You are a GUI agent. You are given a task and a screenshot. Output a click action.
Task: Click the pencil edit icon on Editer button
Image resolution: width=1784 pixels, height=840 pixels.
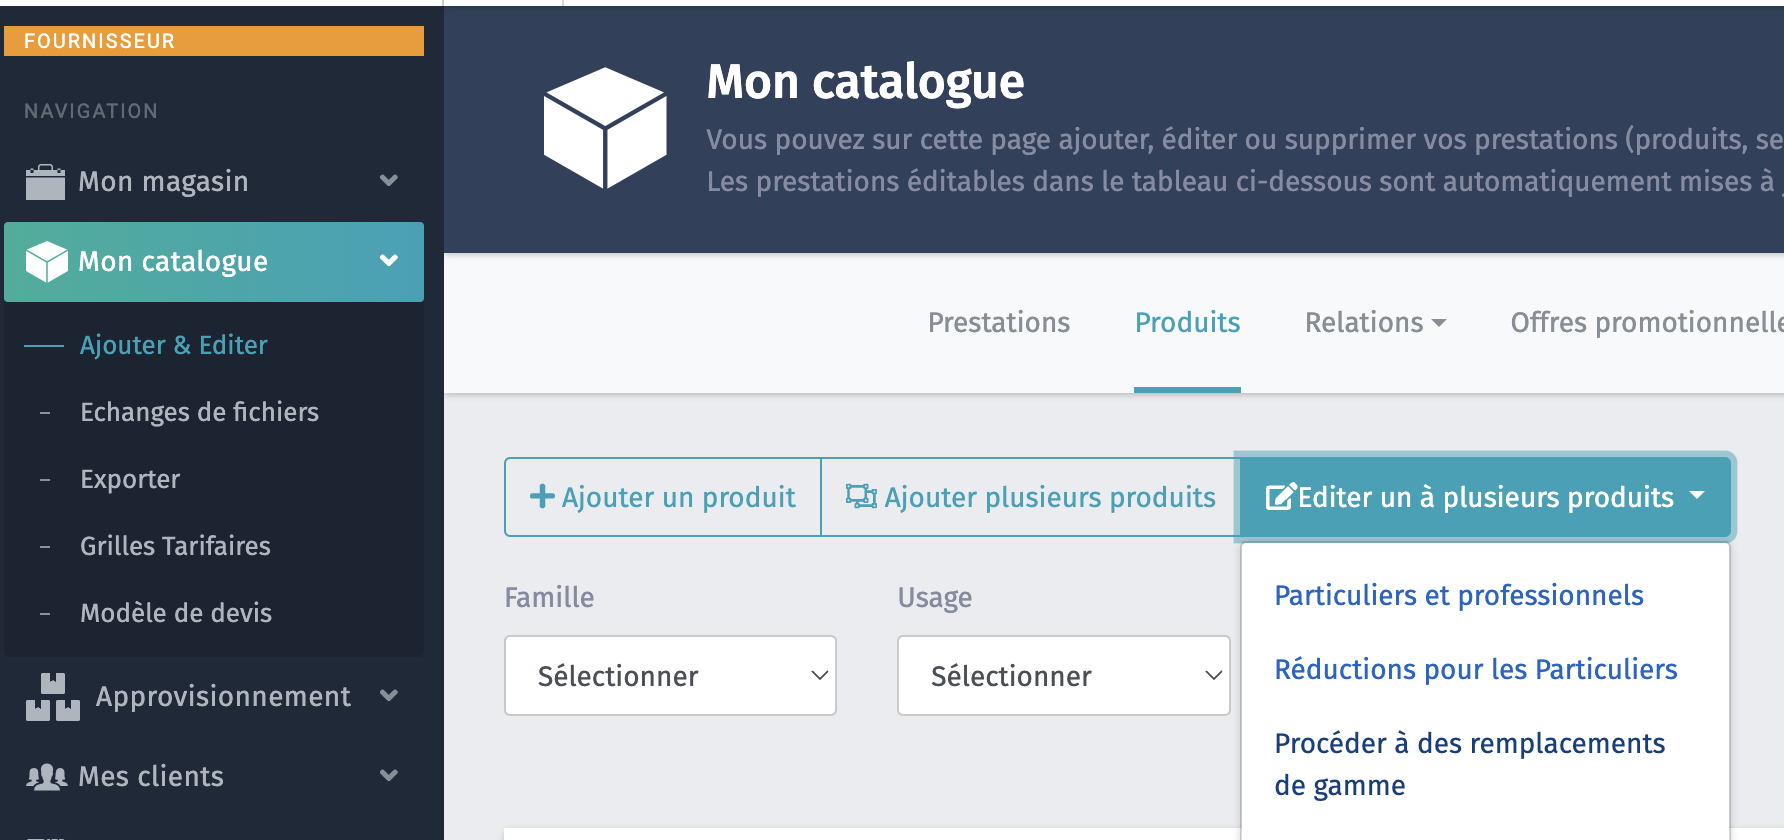[1280, 497]
